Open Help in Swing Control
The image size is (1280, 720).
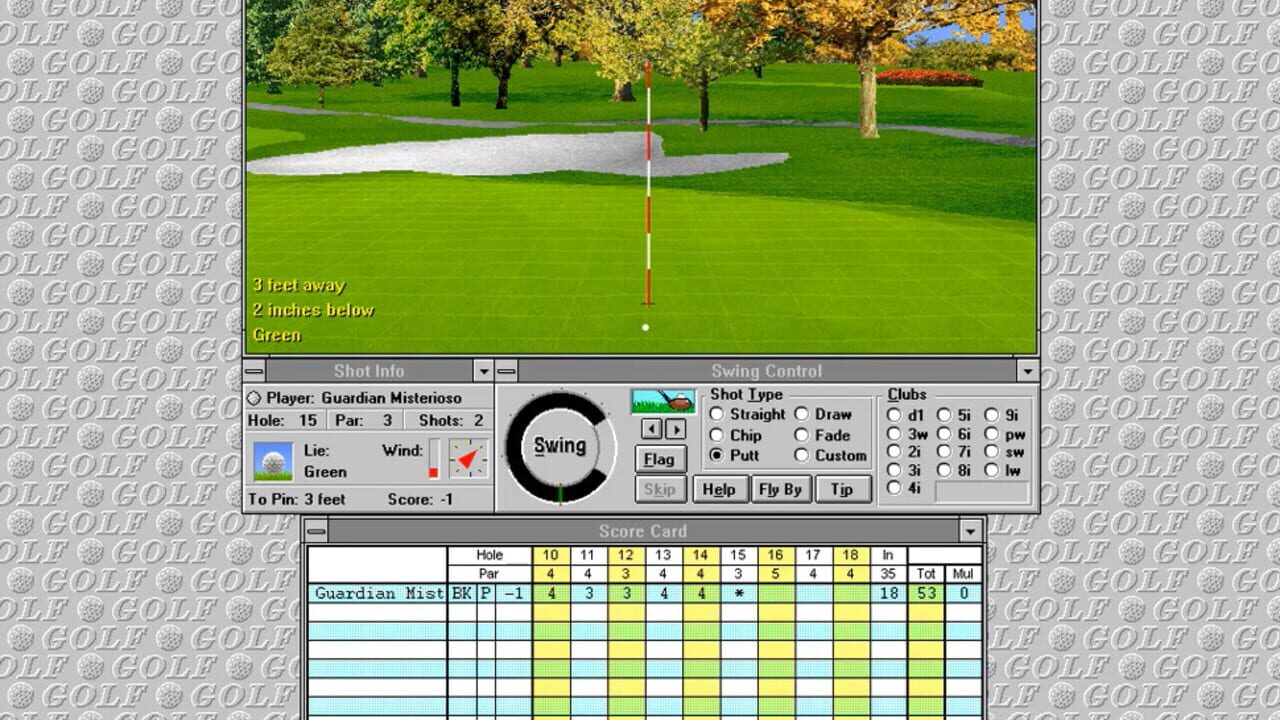pos(720,489)
